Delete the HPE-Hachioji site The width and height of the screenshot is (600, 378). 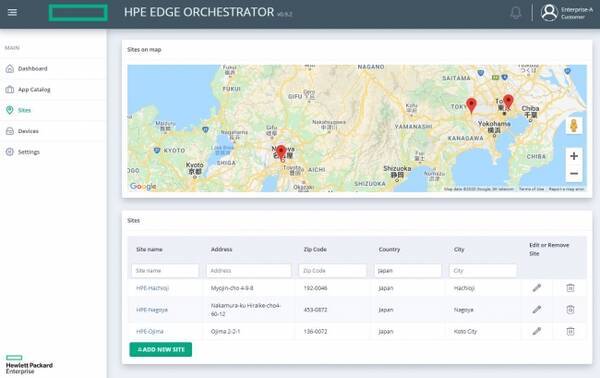click(570, 288)
